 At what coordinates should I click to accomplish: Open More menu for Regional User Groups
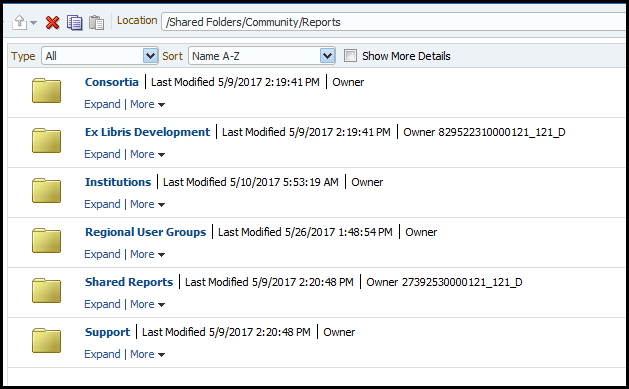click(x=147, y=254)
